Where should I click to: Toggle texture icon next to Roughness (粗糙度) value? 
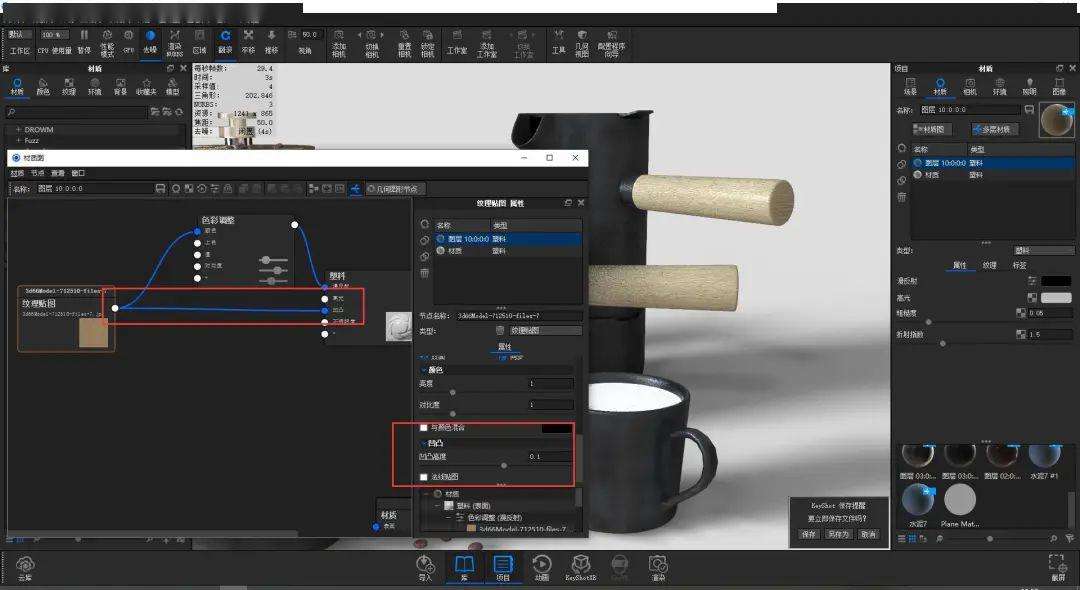1021,313
